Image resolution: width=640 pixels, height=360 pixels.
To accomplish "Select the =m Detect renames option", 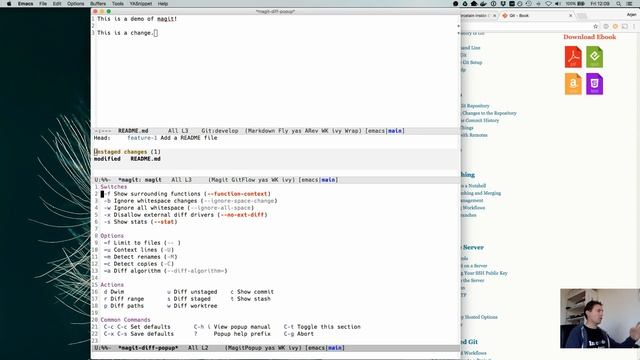I will (x=140, y=257).
